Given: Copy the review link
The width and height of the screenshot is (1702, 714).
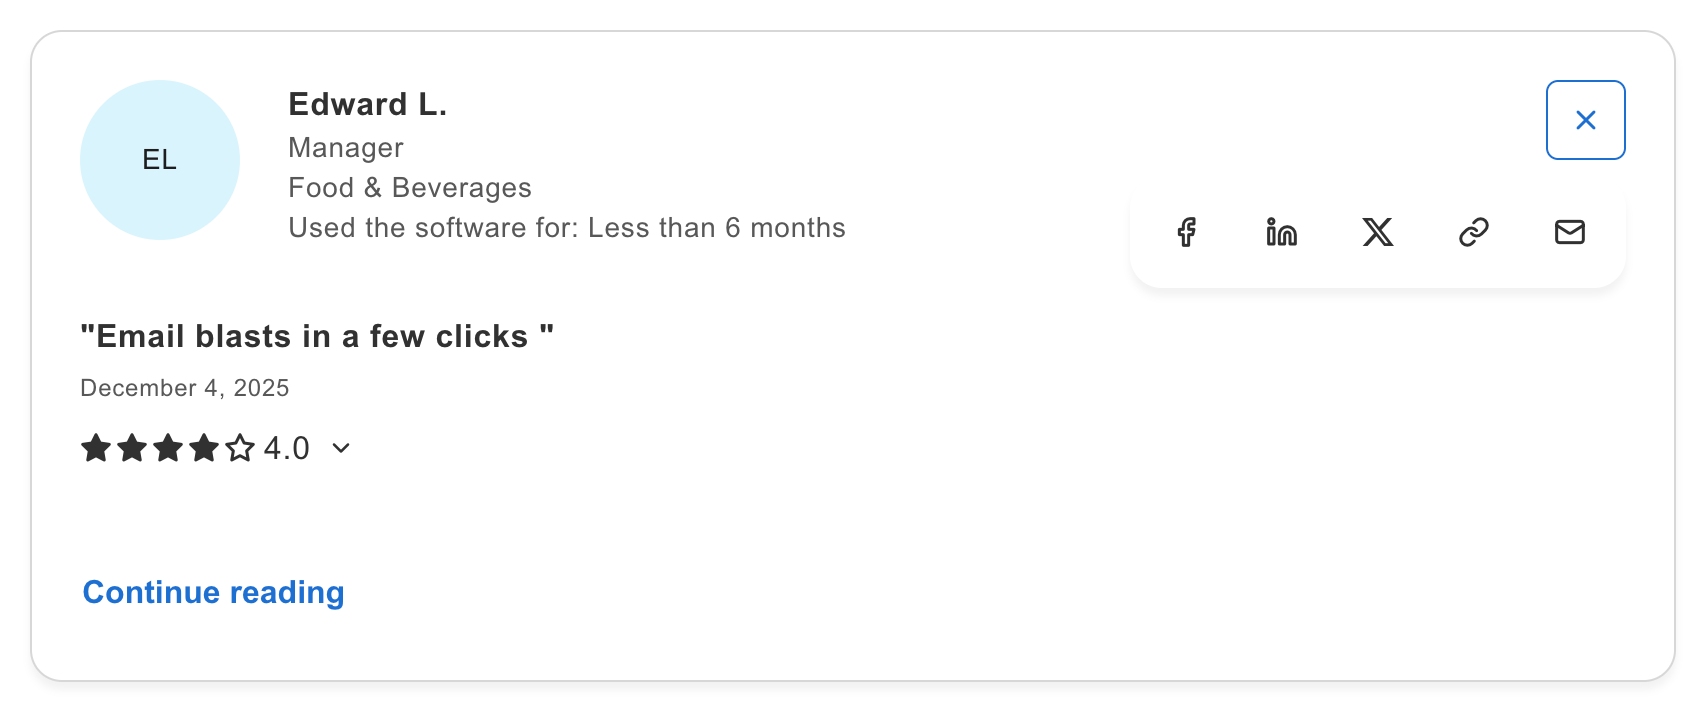Looking at the screenshot, I should point(1473,232).
